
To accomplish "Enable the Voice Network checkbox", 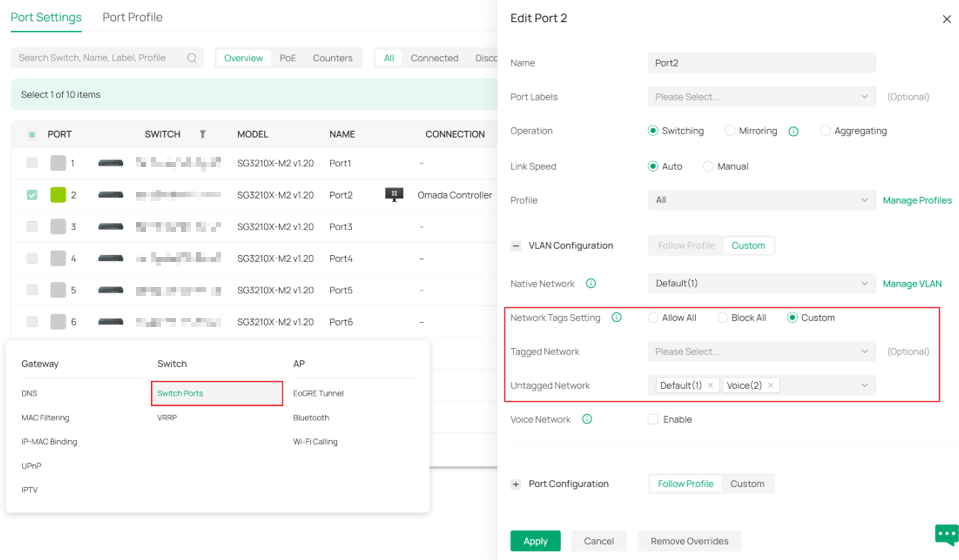I will pos(653,419).
